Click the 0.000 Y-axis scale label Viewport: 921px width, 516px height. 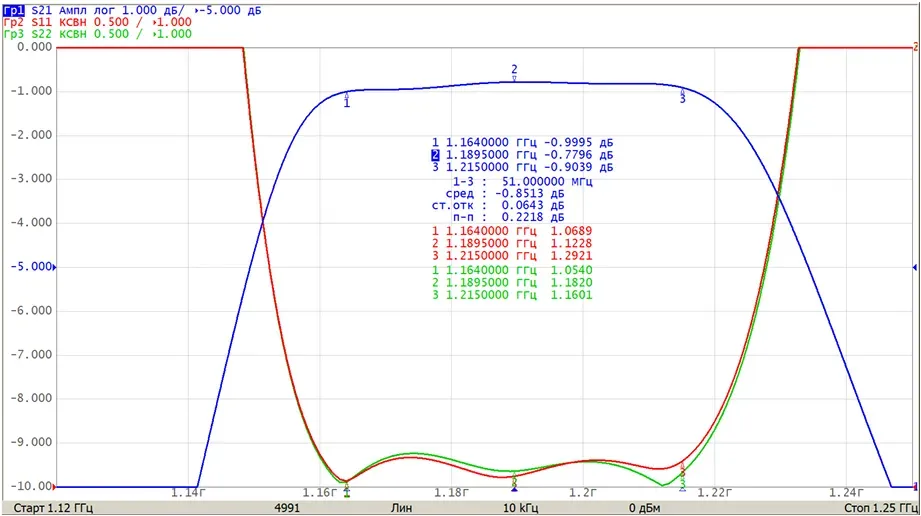pos(35,47)
